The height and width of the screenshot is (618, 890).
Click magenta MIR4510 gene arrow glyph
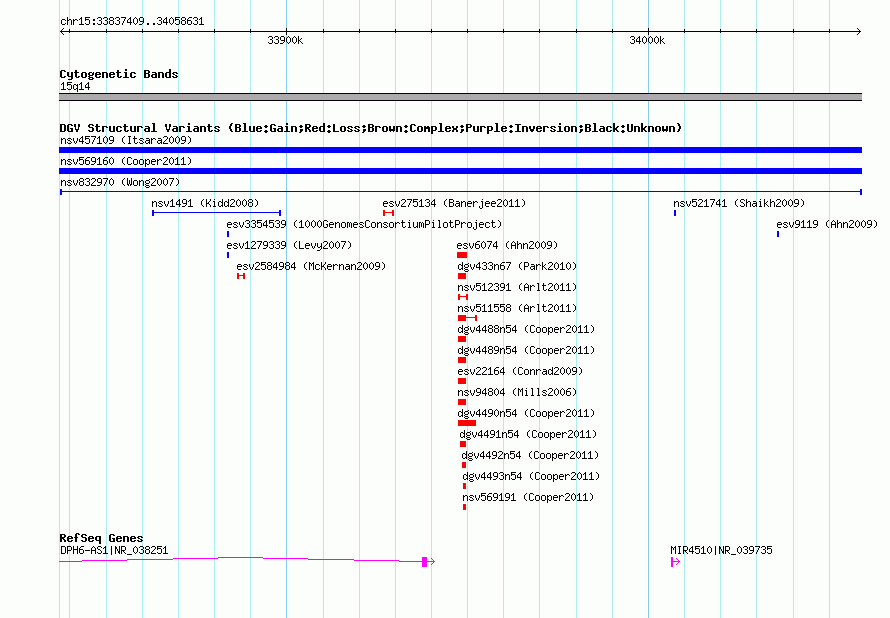click(x=675, y=562)
